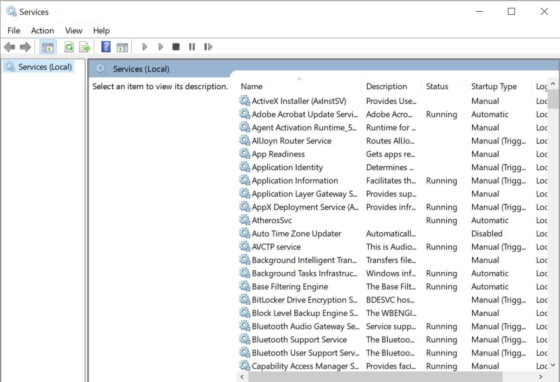Click the Refresh toolbar icon
The width and height of the screenshot is (560, 382).
coord(69,47)
